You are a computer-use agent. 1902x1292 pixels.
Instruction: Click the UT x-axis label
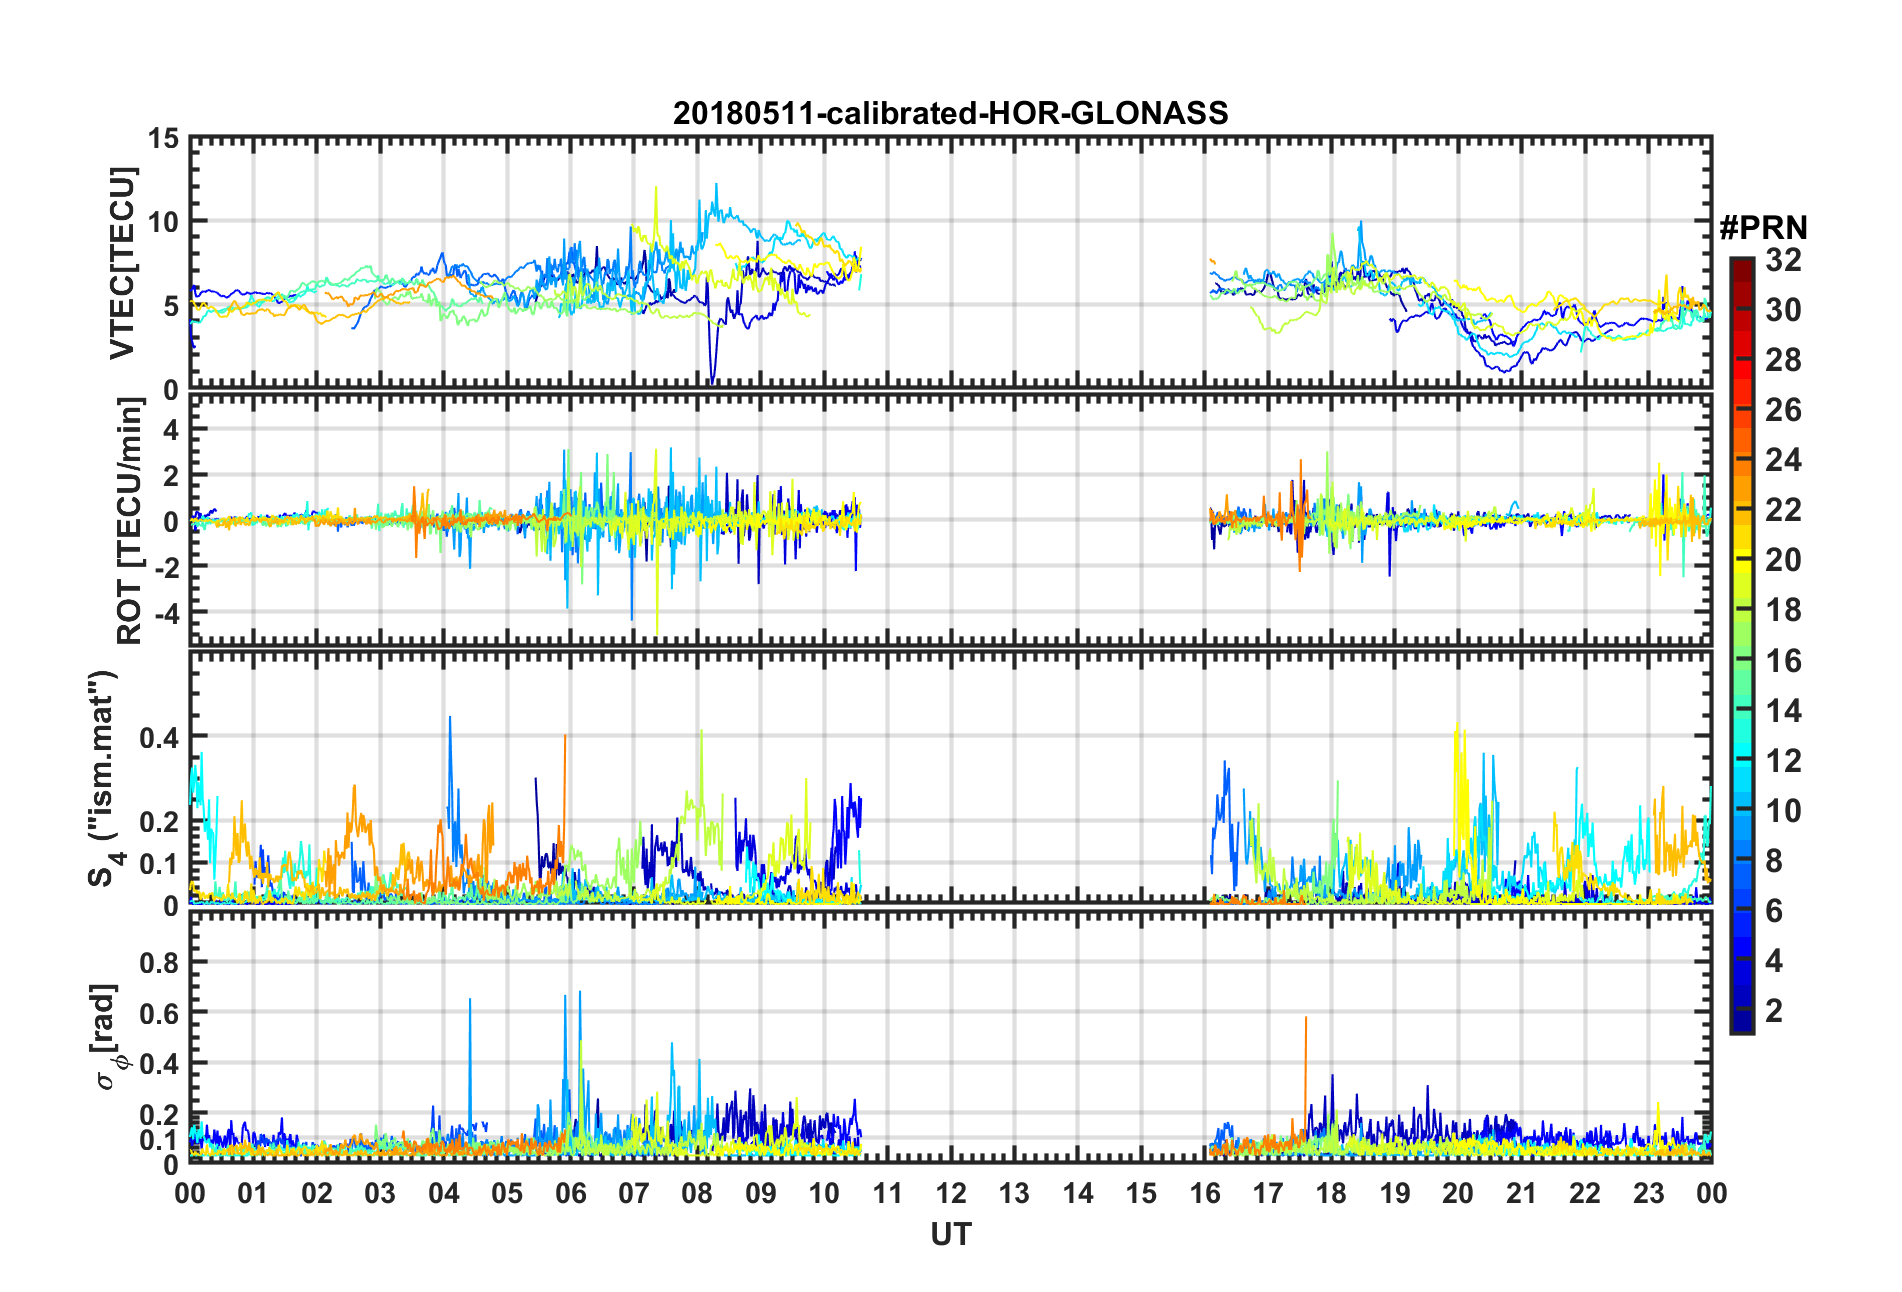951,1235
